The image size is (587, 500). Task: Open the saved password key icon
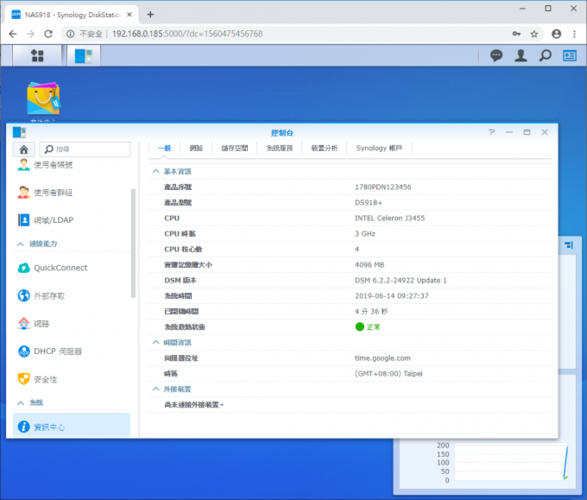pyautogui.click(x=516, y=34)
